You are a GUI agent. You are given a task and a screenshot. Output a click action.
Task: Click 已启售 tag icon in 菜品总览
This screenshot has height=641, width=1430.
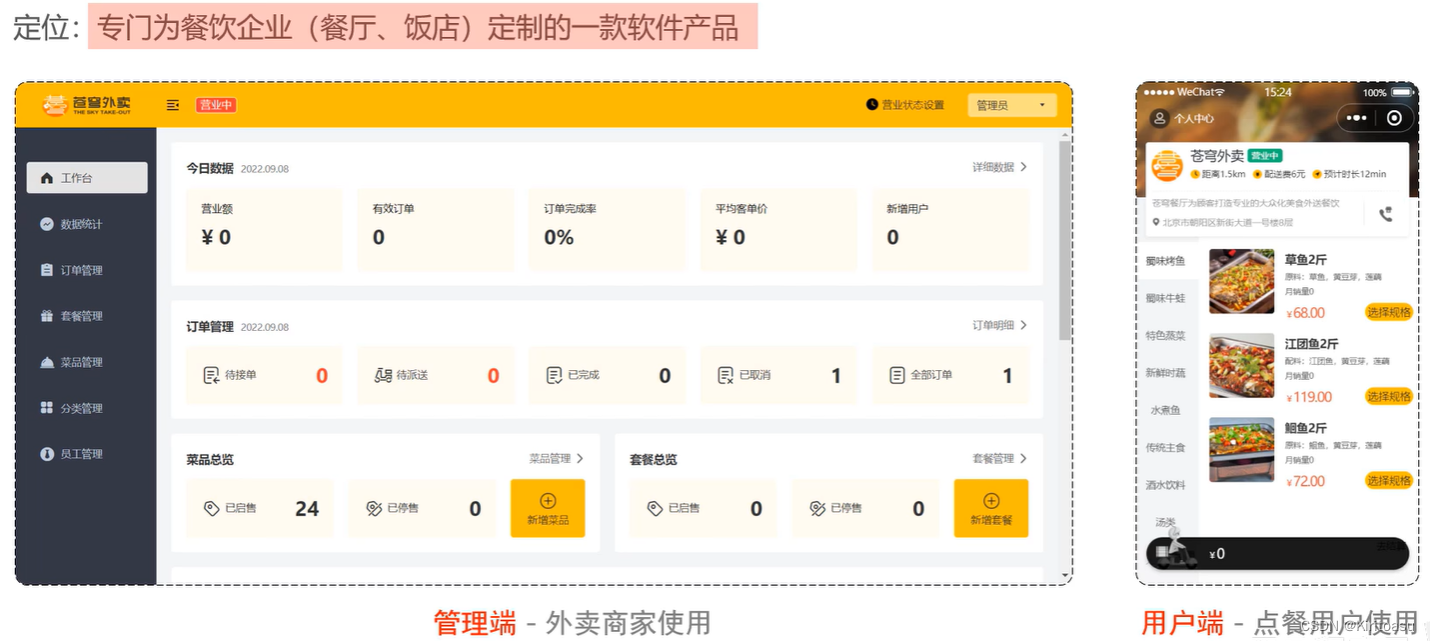click(x=211, y=509)
